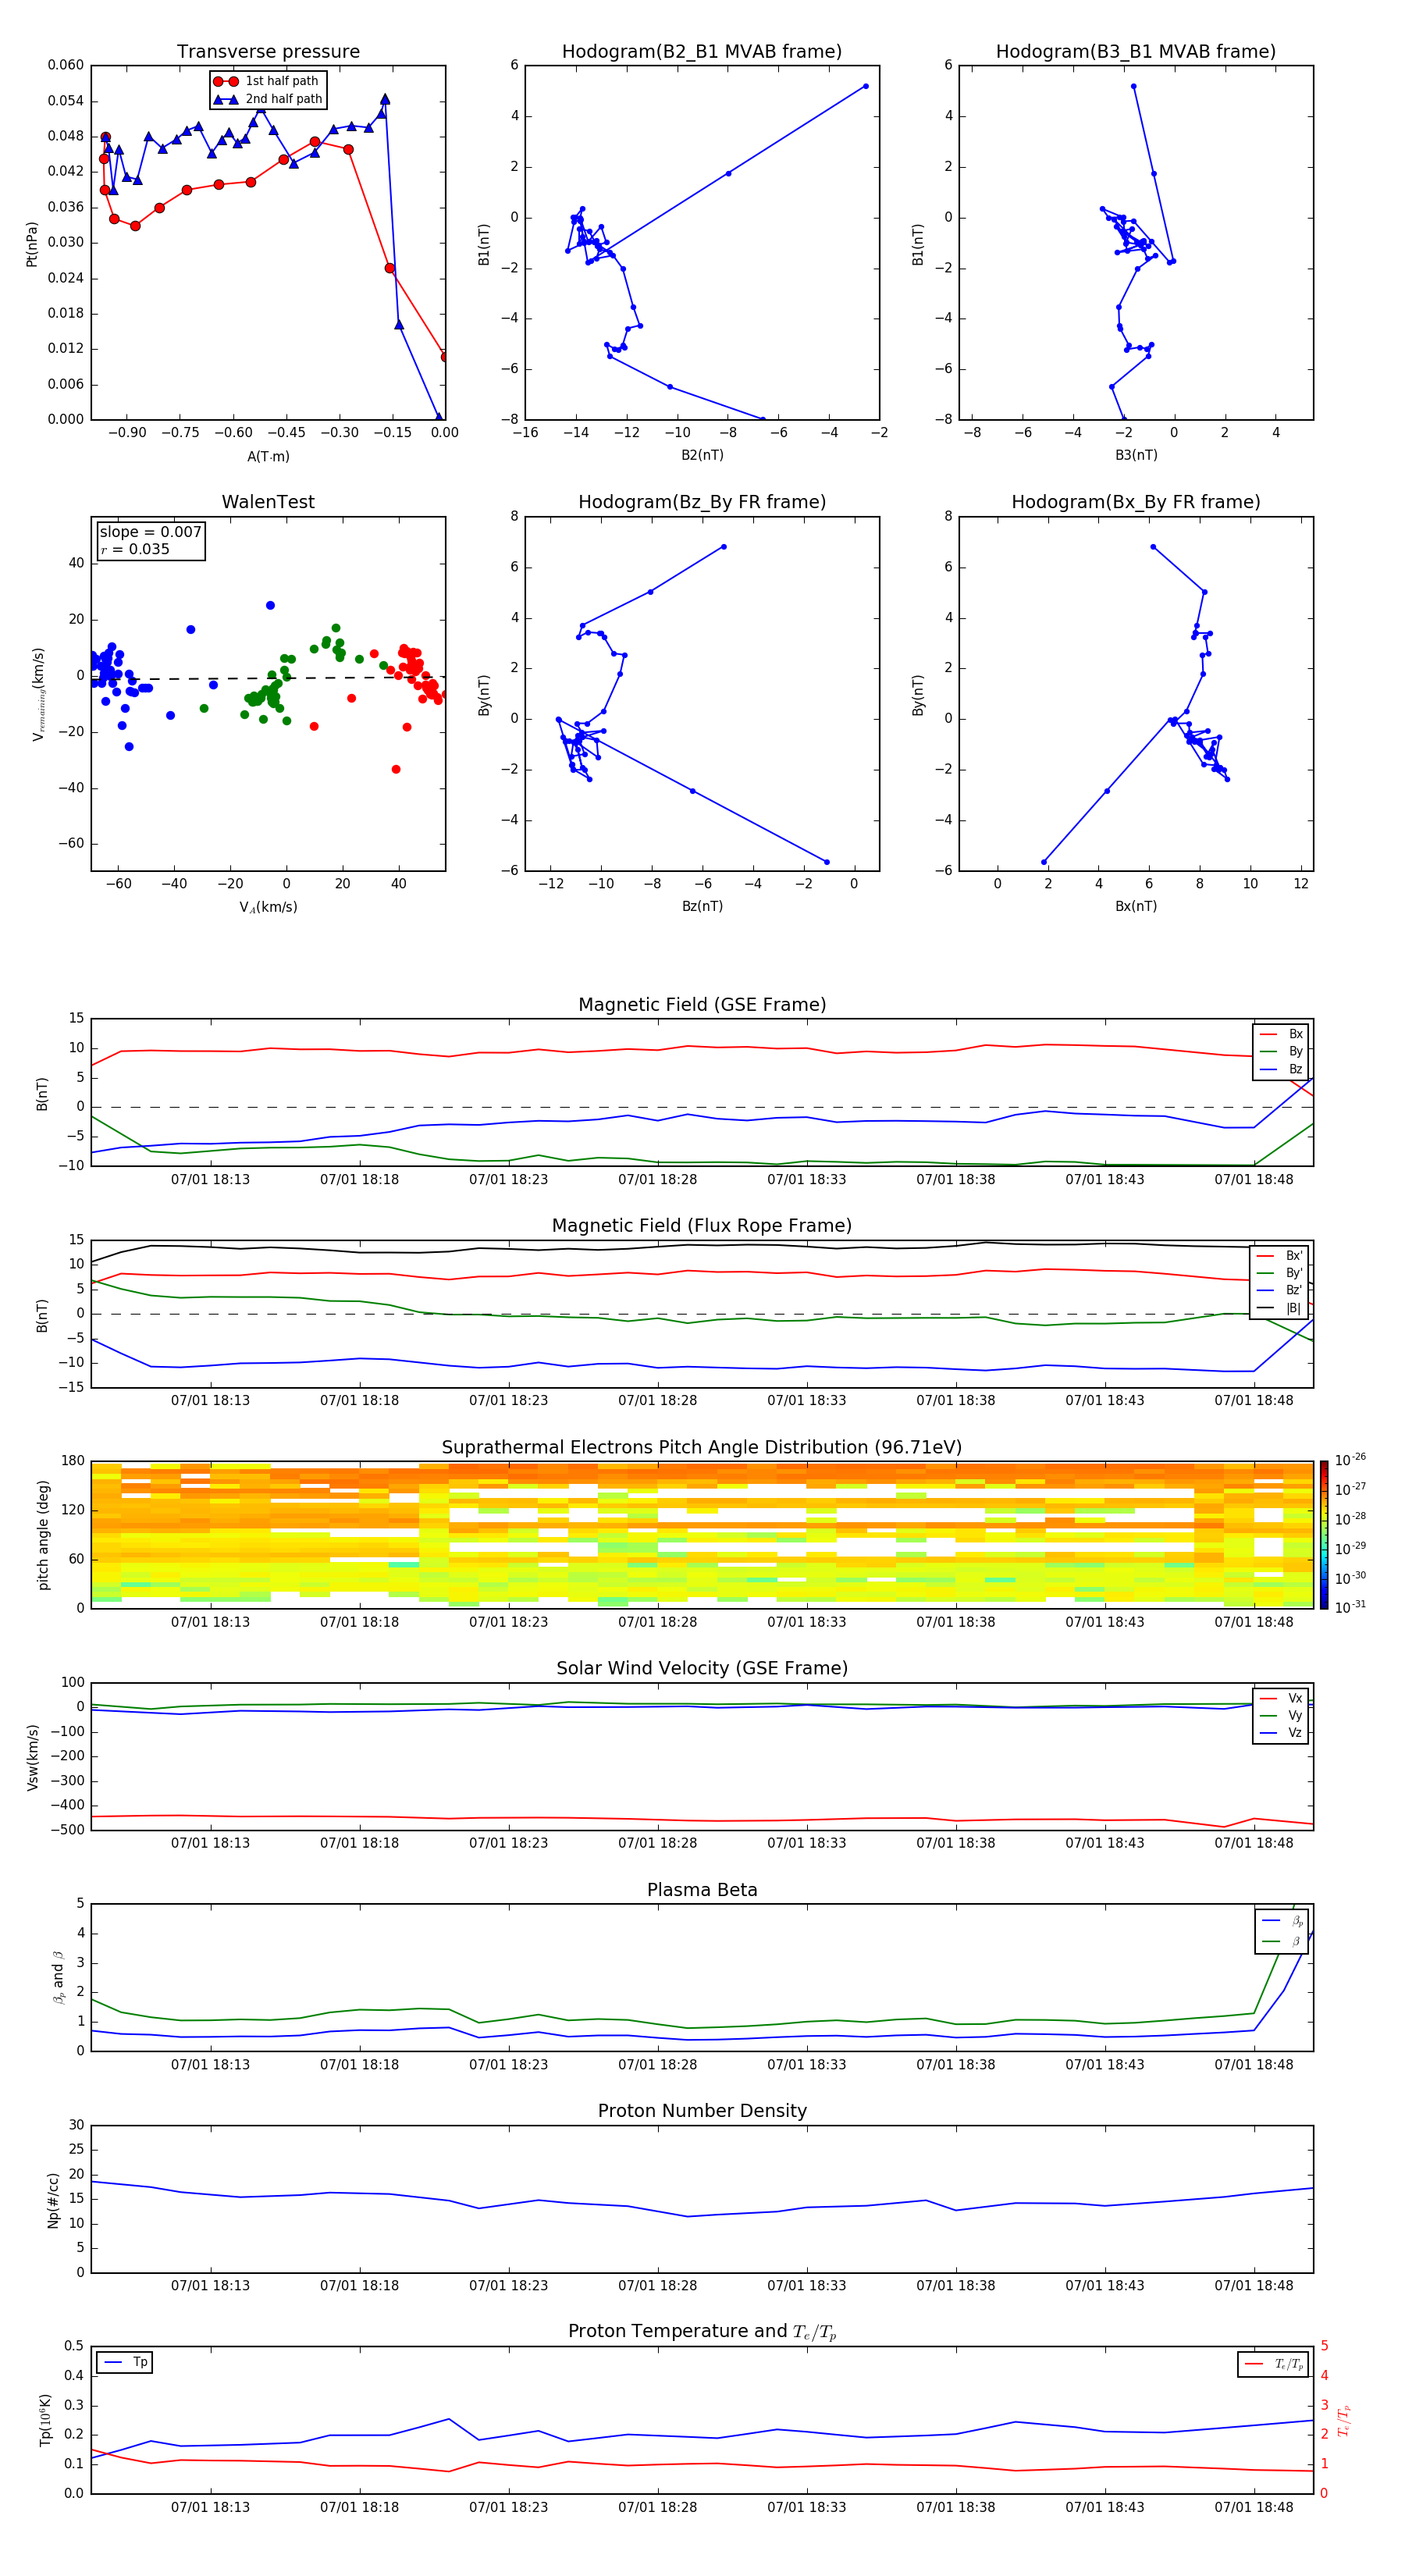Click the top-right endpoint of the B2_B1 hodogram

(x=866, y=86)
